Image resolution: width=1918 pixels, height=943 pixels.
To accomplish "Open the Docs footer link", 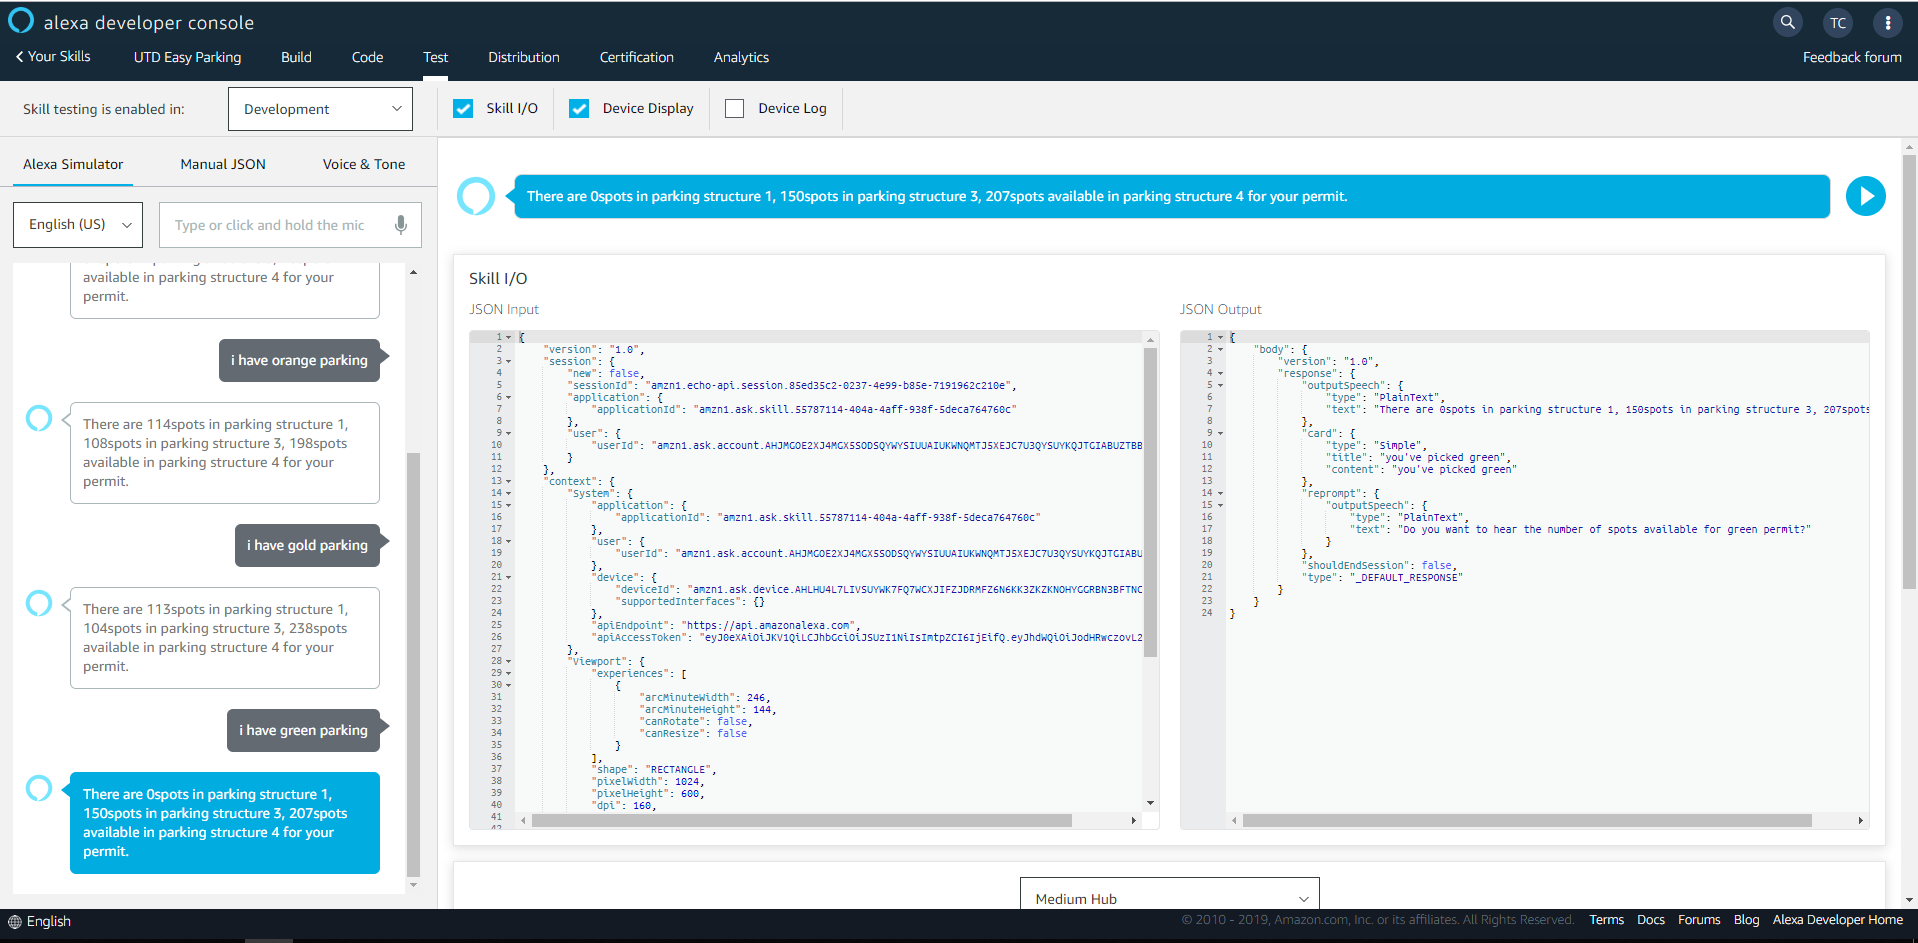I will click(x=1651, y=920).
